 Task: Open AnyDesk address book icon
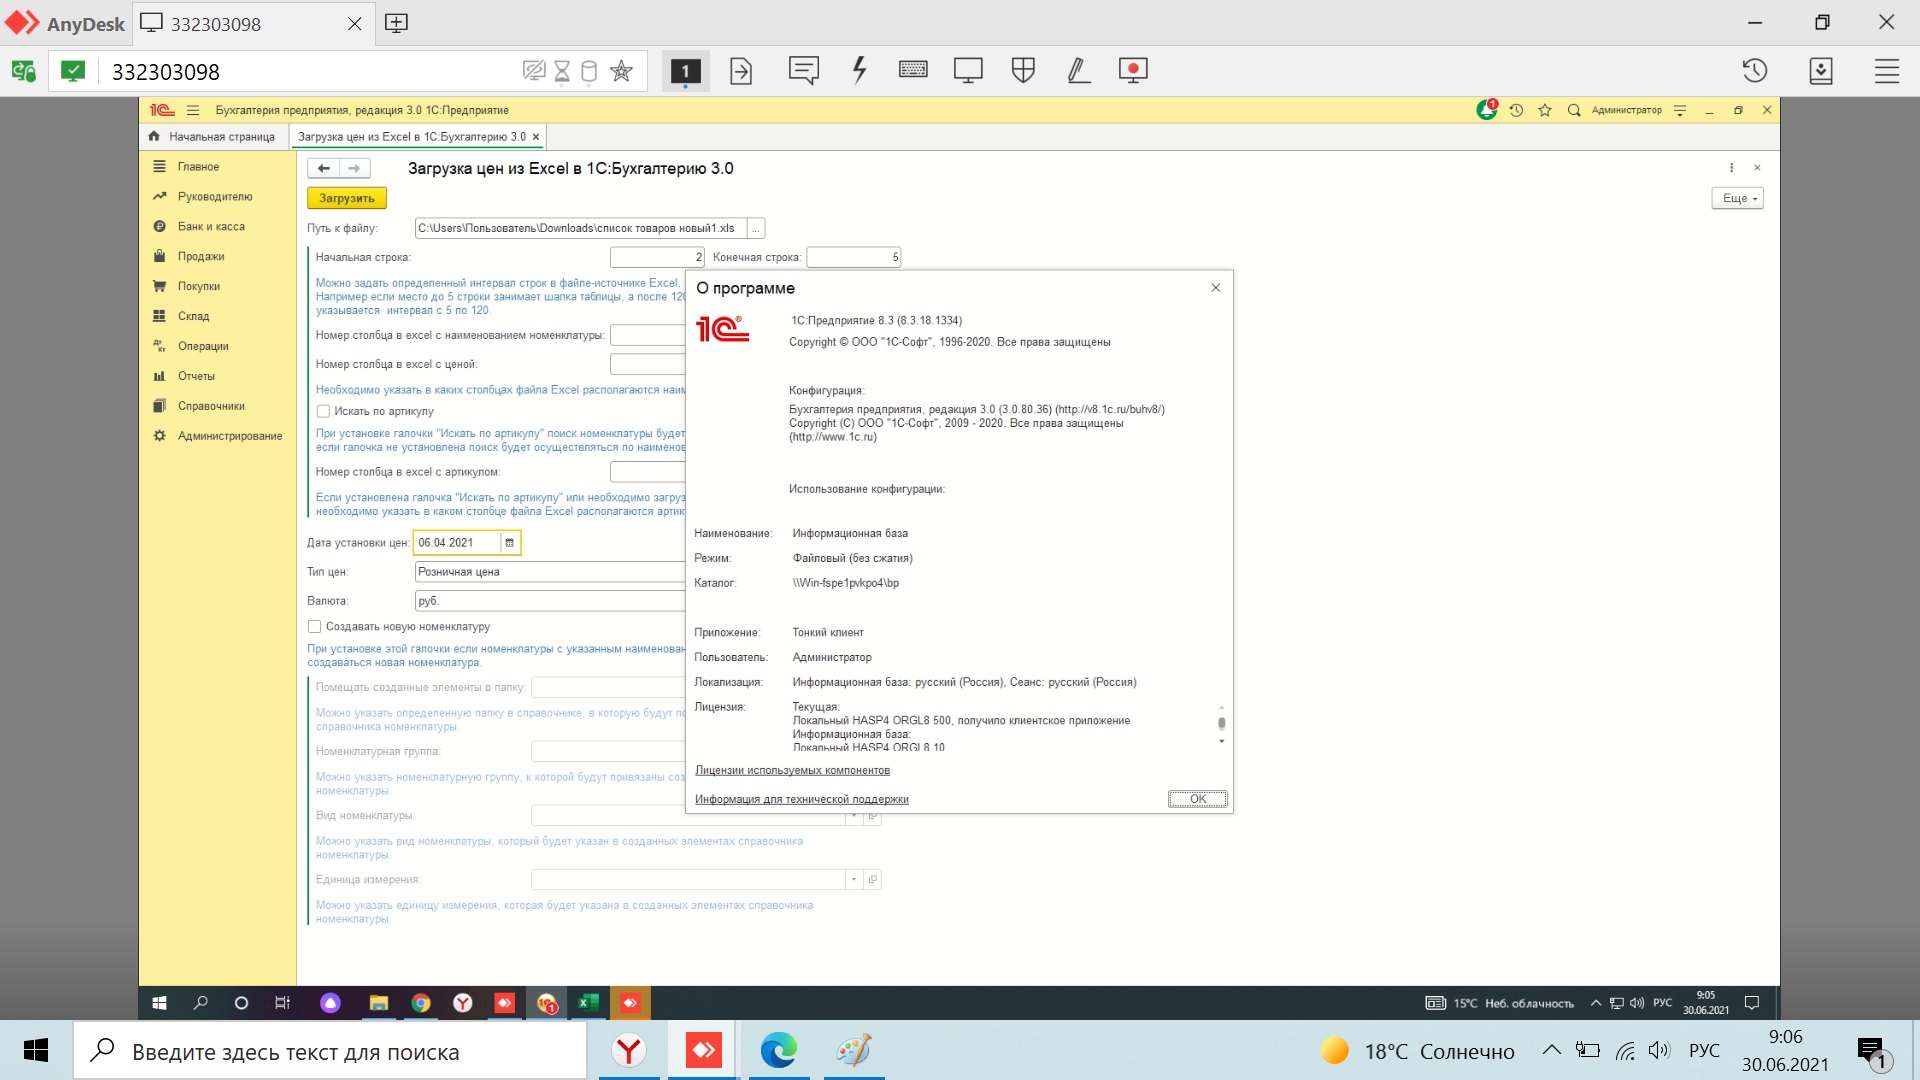point(1821,71)
